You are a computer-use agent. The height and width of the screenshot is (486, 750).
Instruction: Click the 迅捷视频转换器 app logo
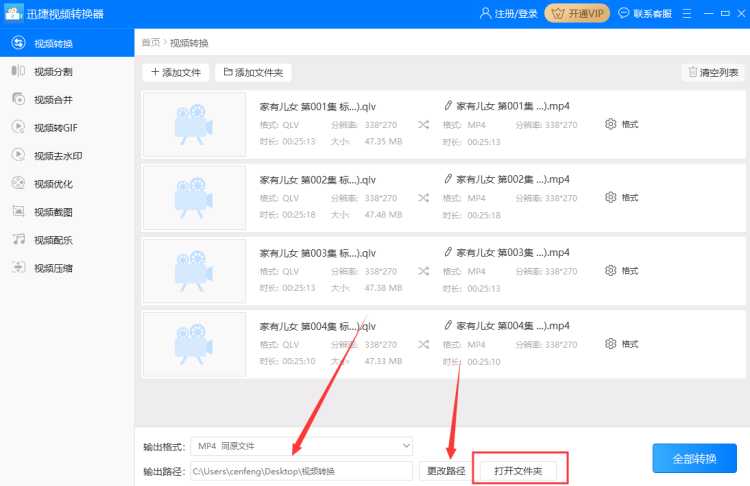coord(14,13)
